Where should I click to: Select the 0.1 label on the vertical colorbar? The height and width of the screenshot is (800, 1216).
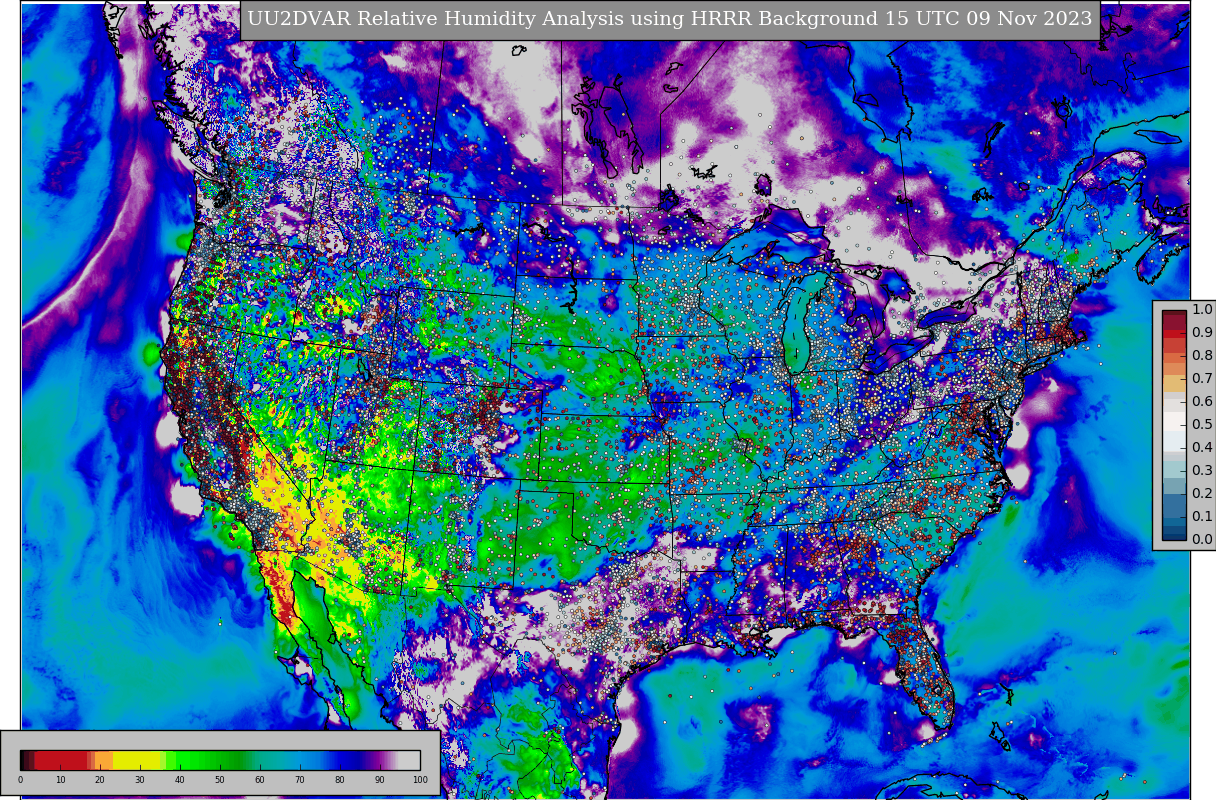(x=1201, y=517)
